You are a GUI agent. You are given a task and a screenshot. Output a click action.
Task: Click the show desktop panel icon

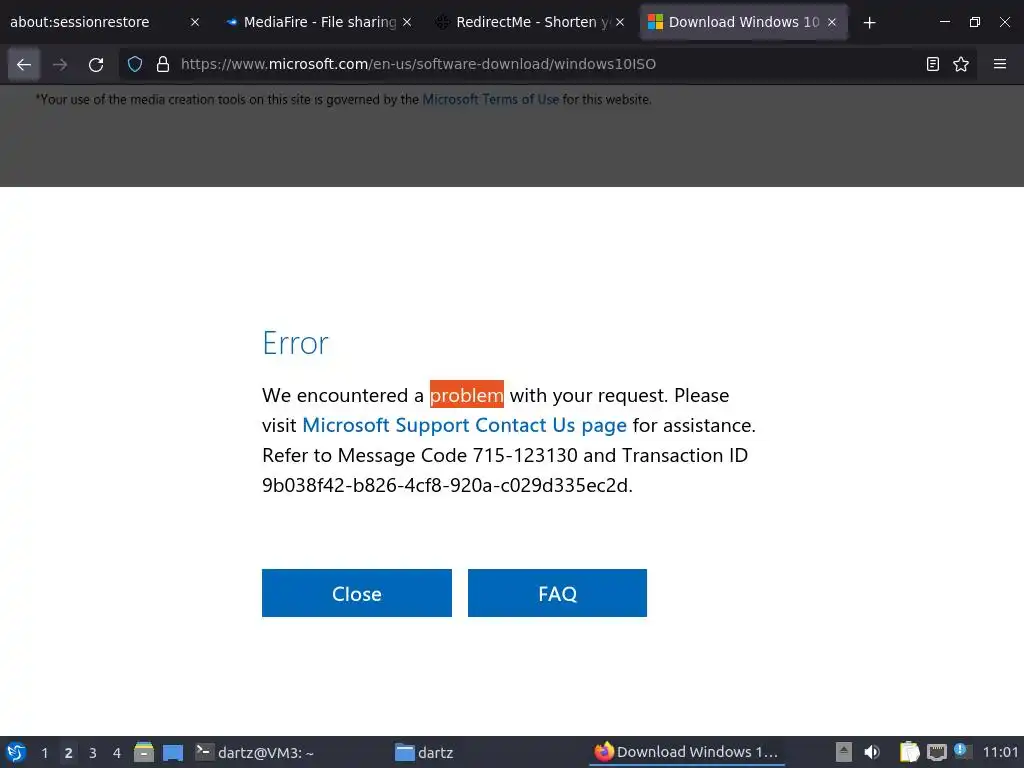172,752
